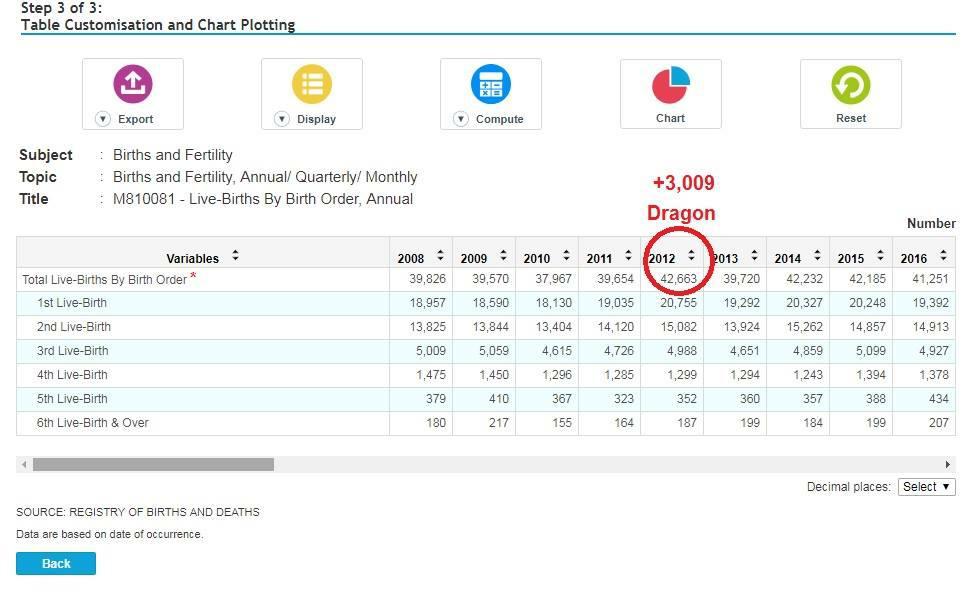Expand the Compute dropdown arrow
The width and height of the screenshot is (976, 593).
click(461, 119)
